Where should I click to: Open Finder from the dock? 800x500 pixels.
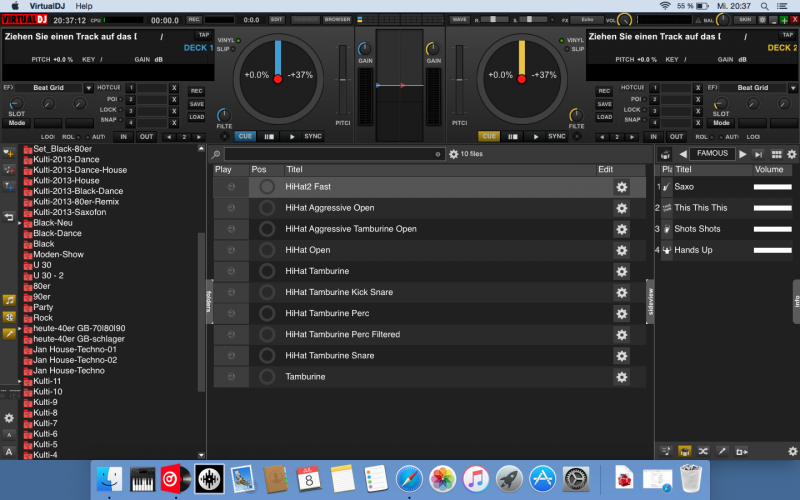pos(109,478)
